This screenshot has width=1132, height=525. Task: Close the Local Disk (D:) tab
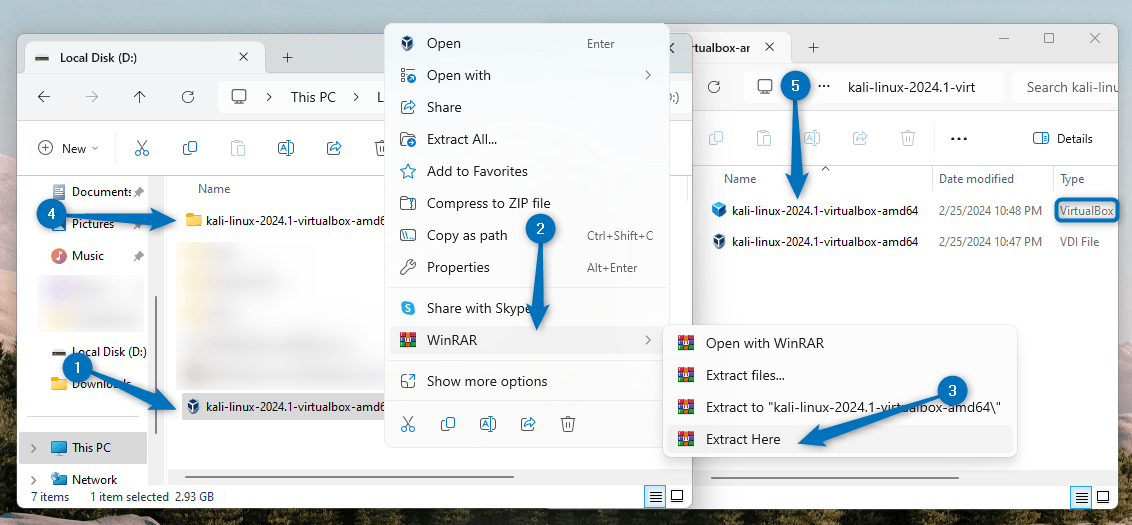243,56
